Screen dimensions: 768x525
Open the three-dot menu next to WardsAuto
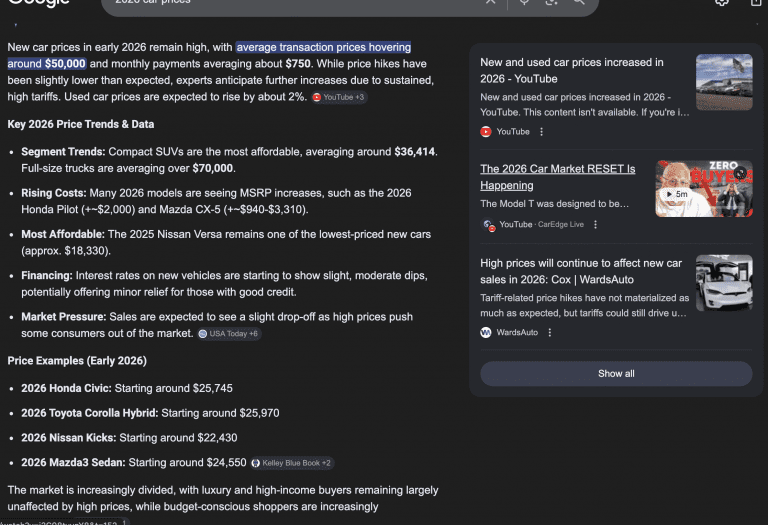[x=549, y=332]
